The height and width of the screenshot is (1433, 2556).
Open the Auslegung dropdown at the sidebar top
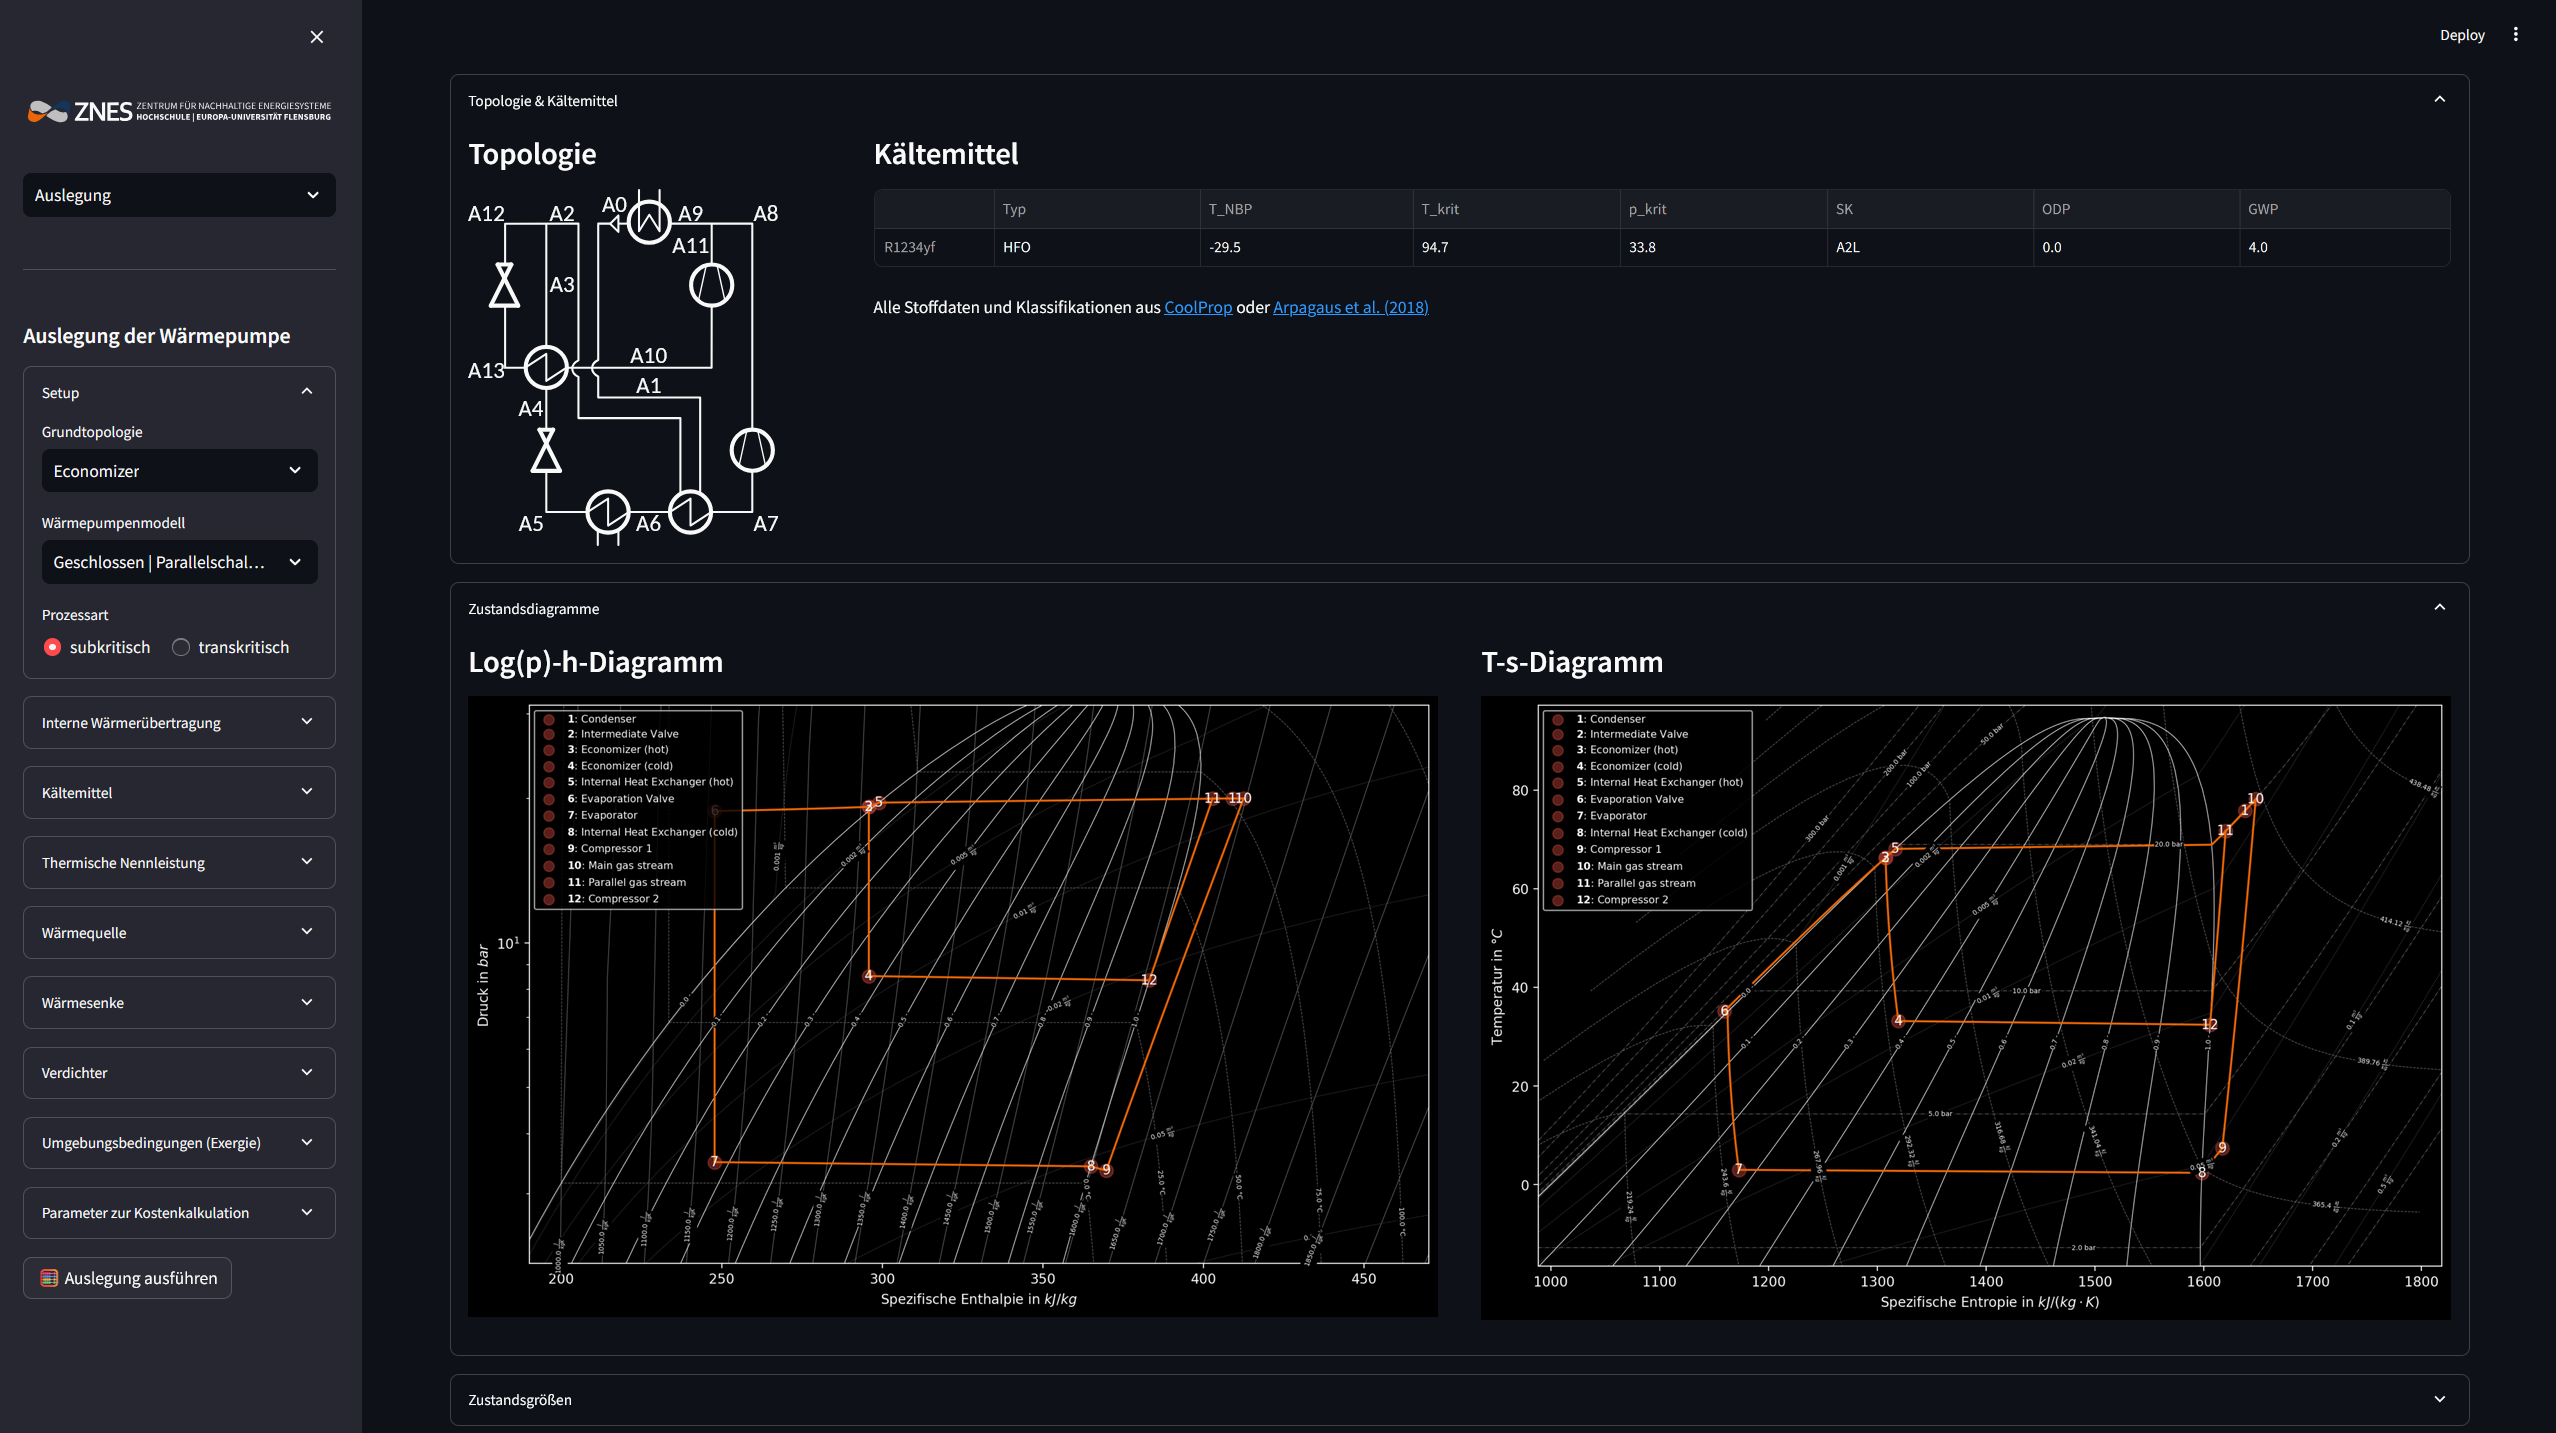(178, 195)
